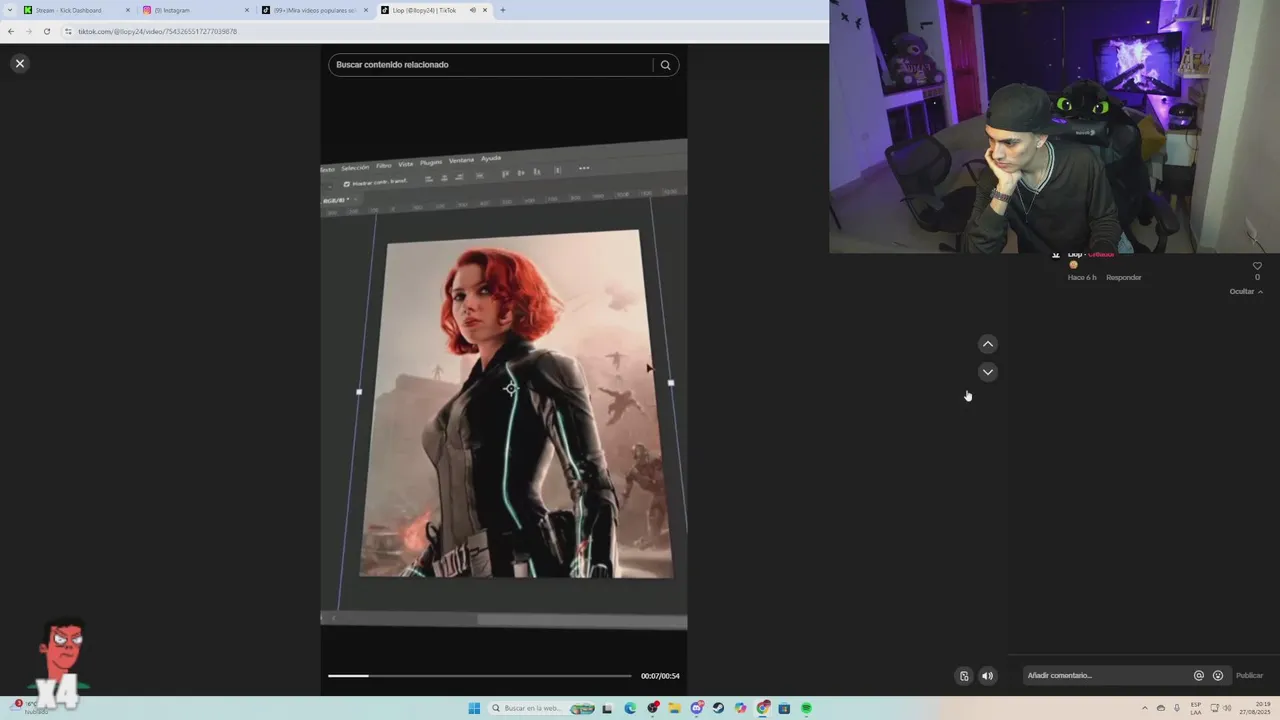Open the emoji picker in comment box

[1218, 676]
